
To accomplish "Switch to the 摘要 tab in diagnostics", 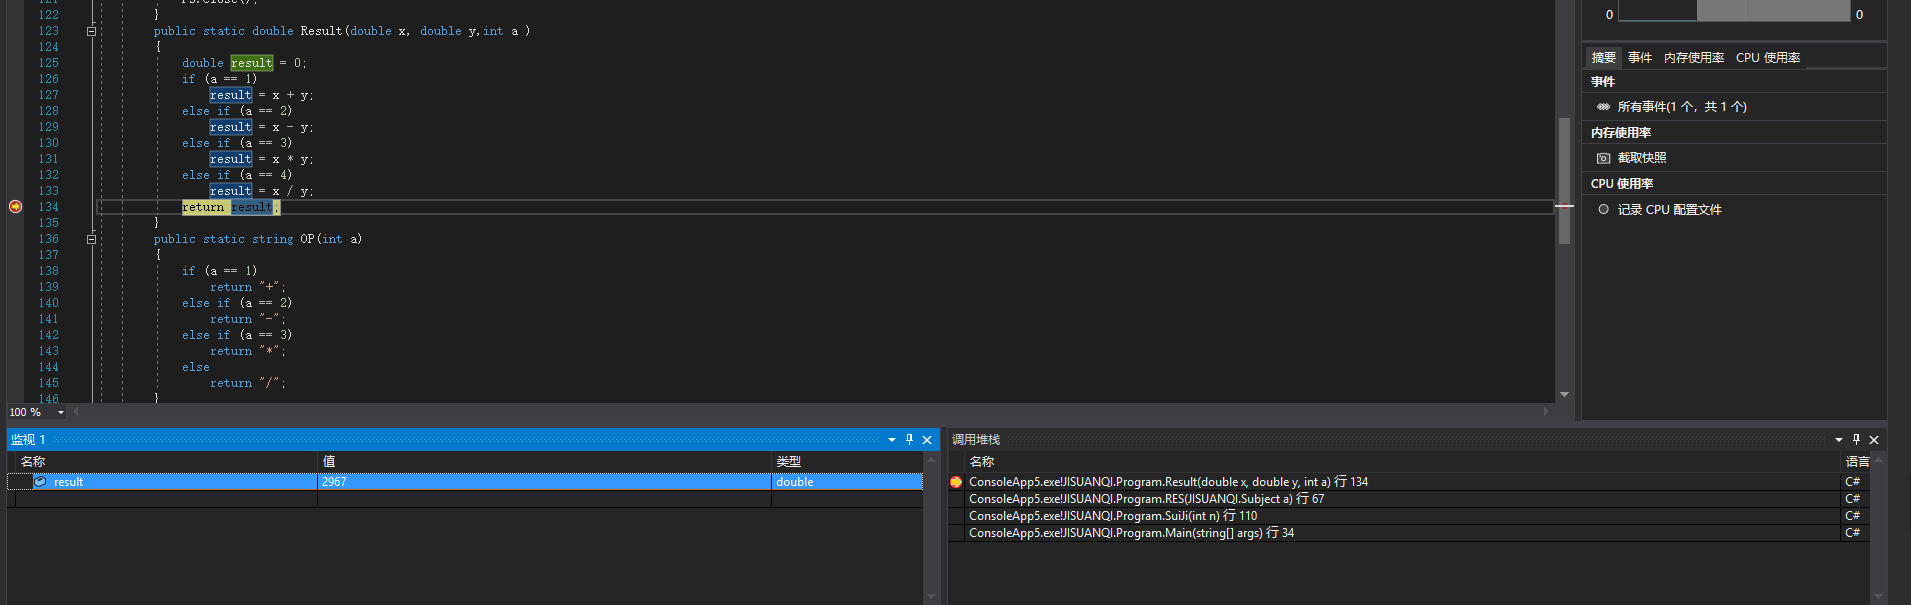I will (x=1603, y=58).
